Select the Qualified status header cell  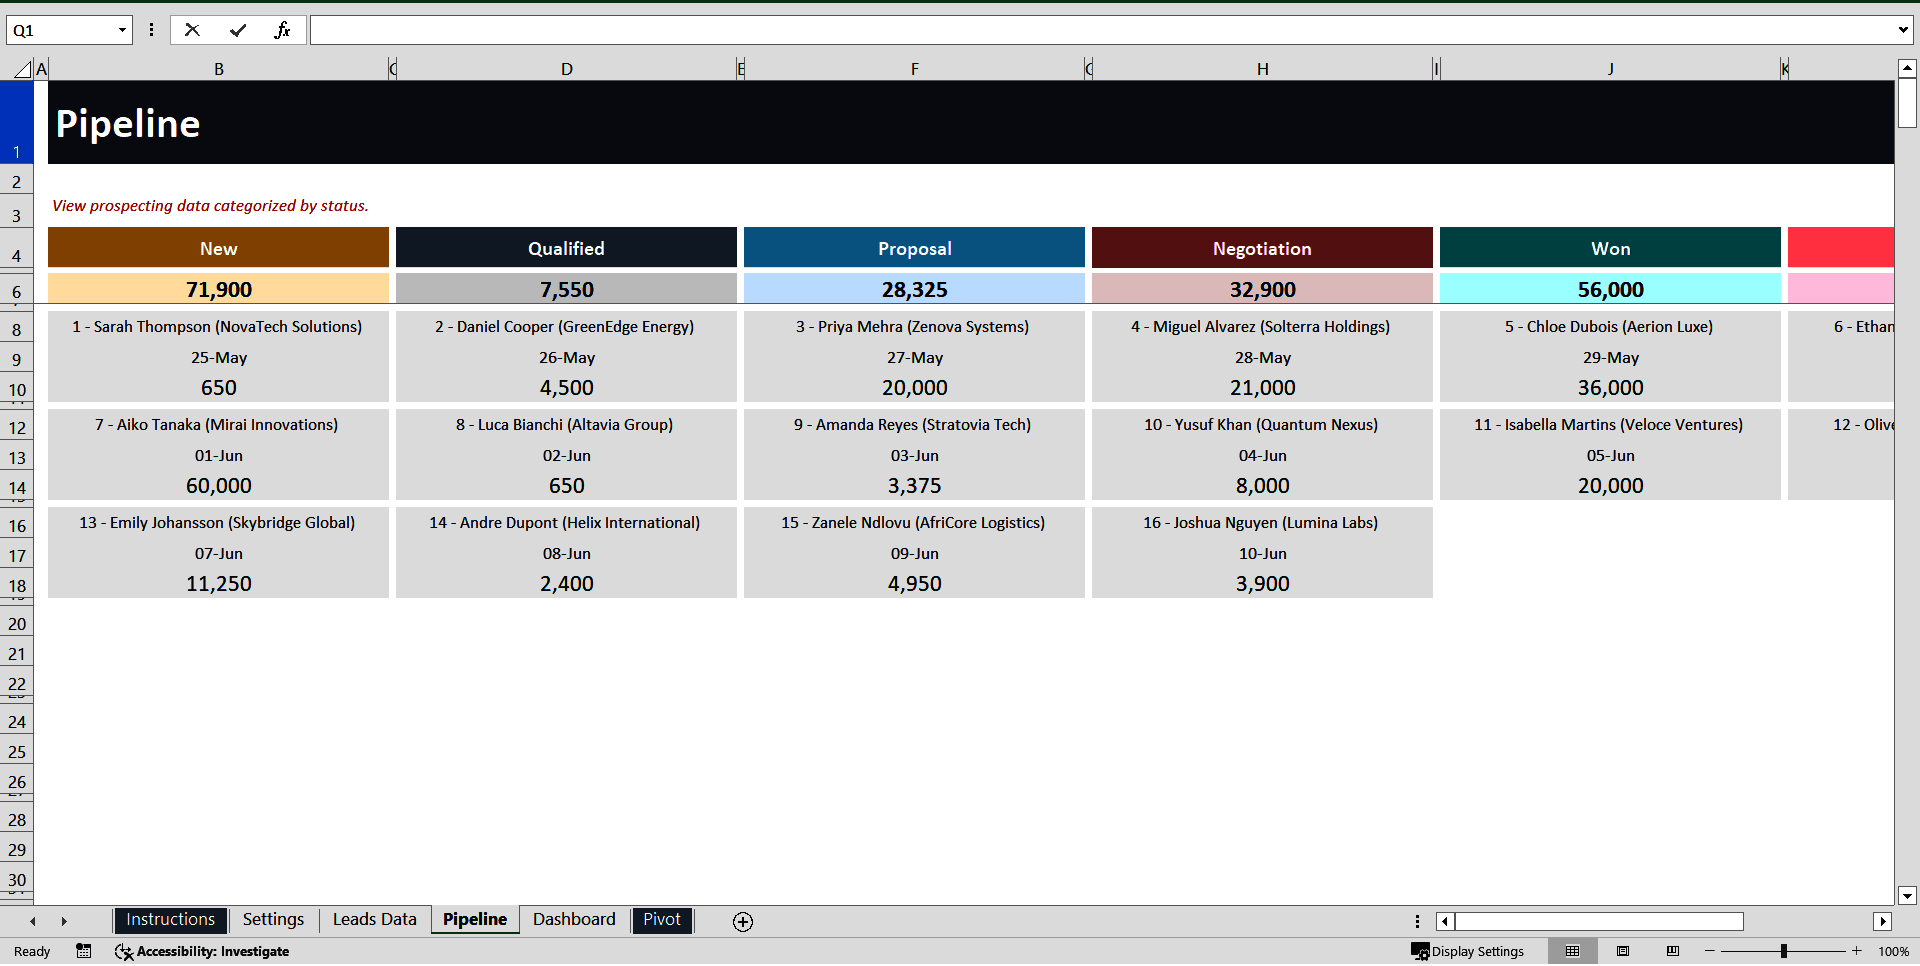(567, 248)
